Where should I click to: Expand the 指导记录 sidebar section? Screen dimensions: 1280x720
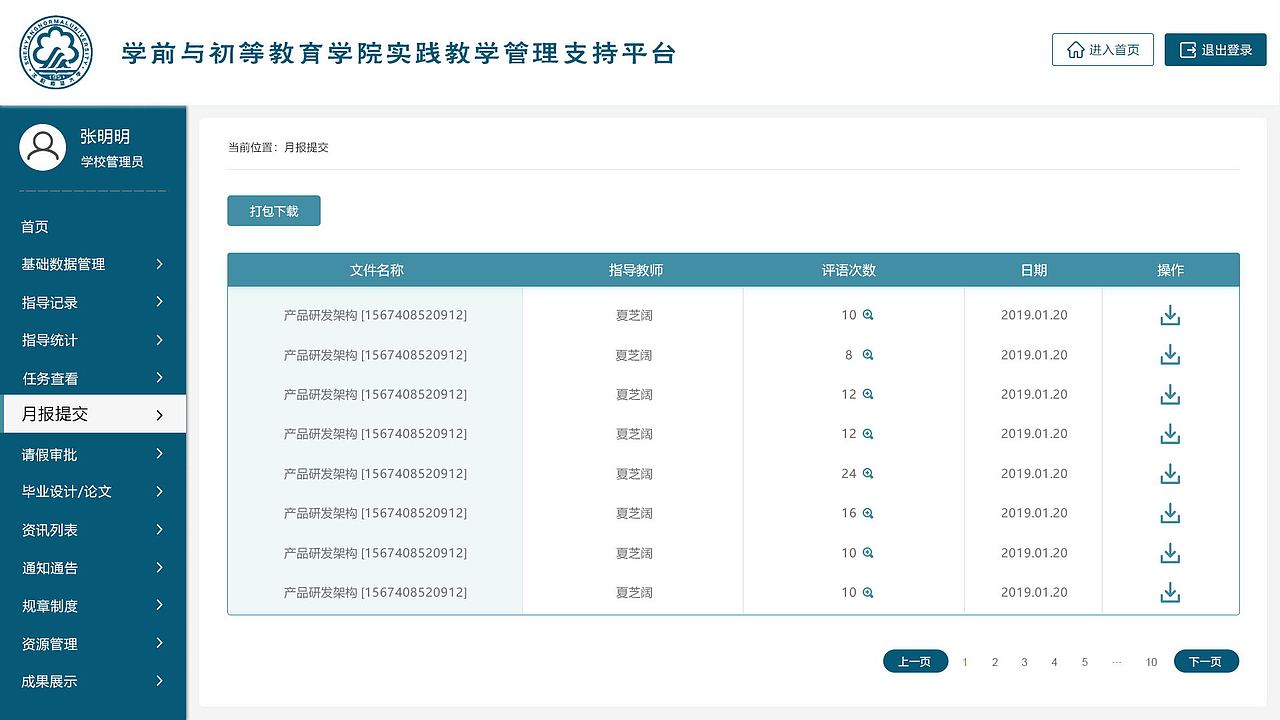pyautogui.click(x=159, y=302)
